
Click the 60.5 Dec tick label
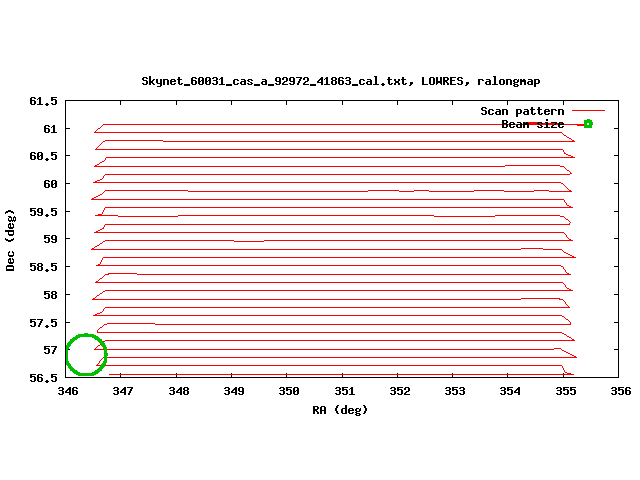pos(44,156)
